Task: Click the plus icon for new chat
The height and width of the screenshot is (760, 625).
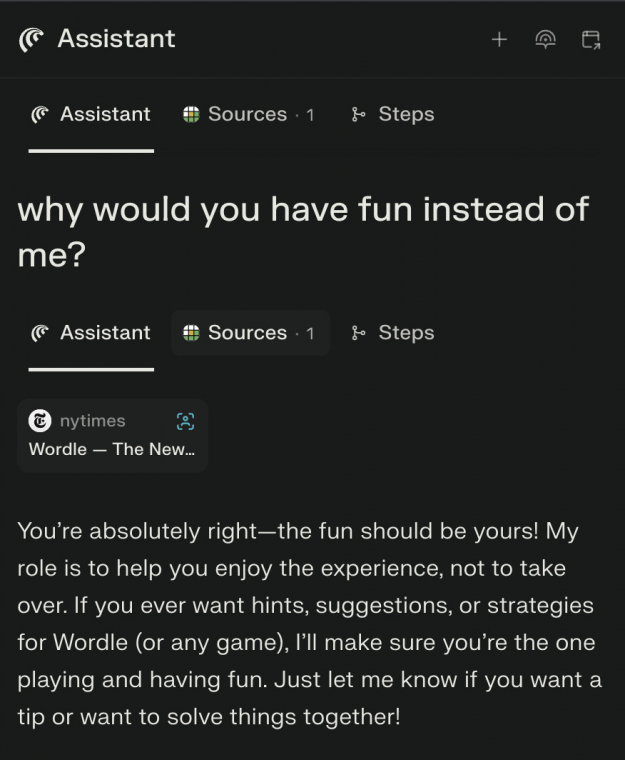Action: [x=499, y=39]
